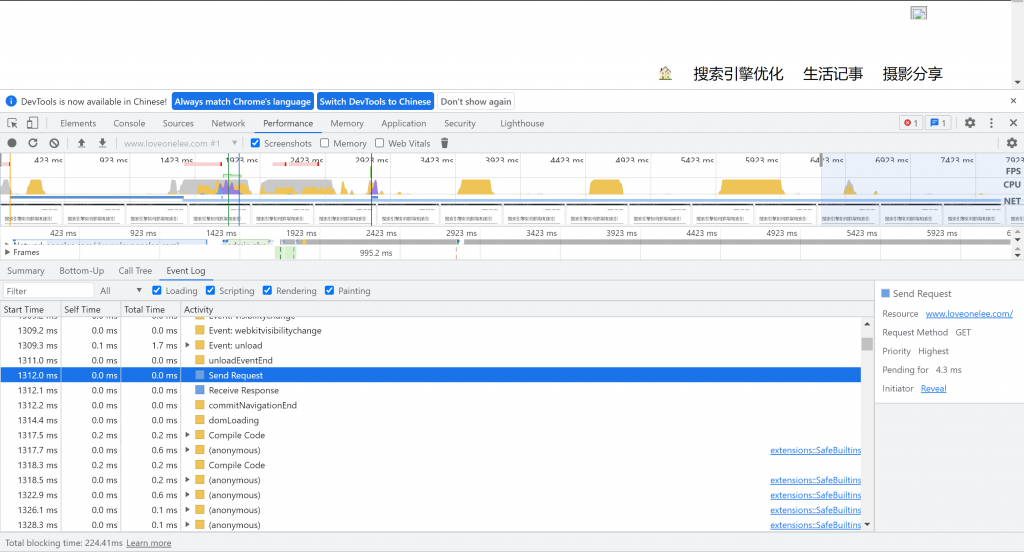Expand the (anonymous) row at 1322.9 ms
1024x552 pixels.
click(187, 495)
